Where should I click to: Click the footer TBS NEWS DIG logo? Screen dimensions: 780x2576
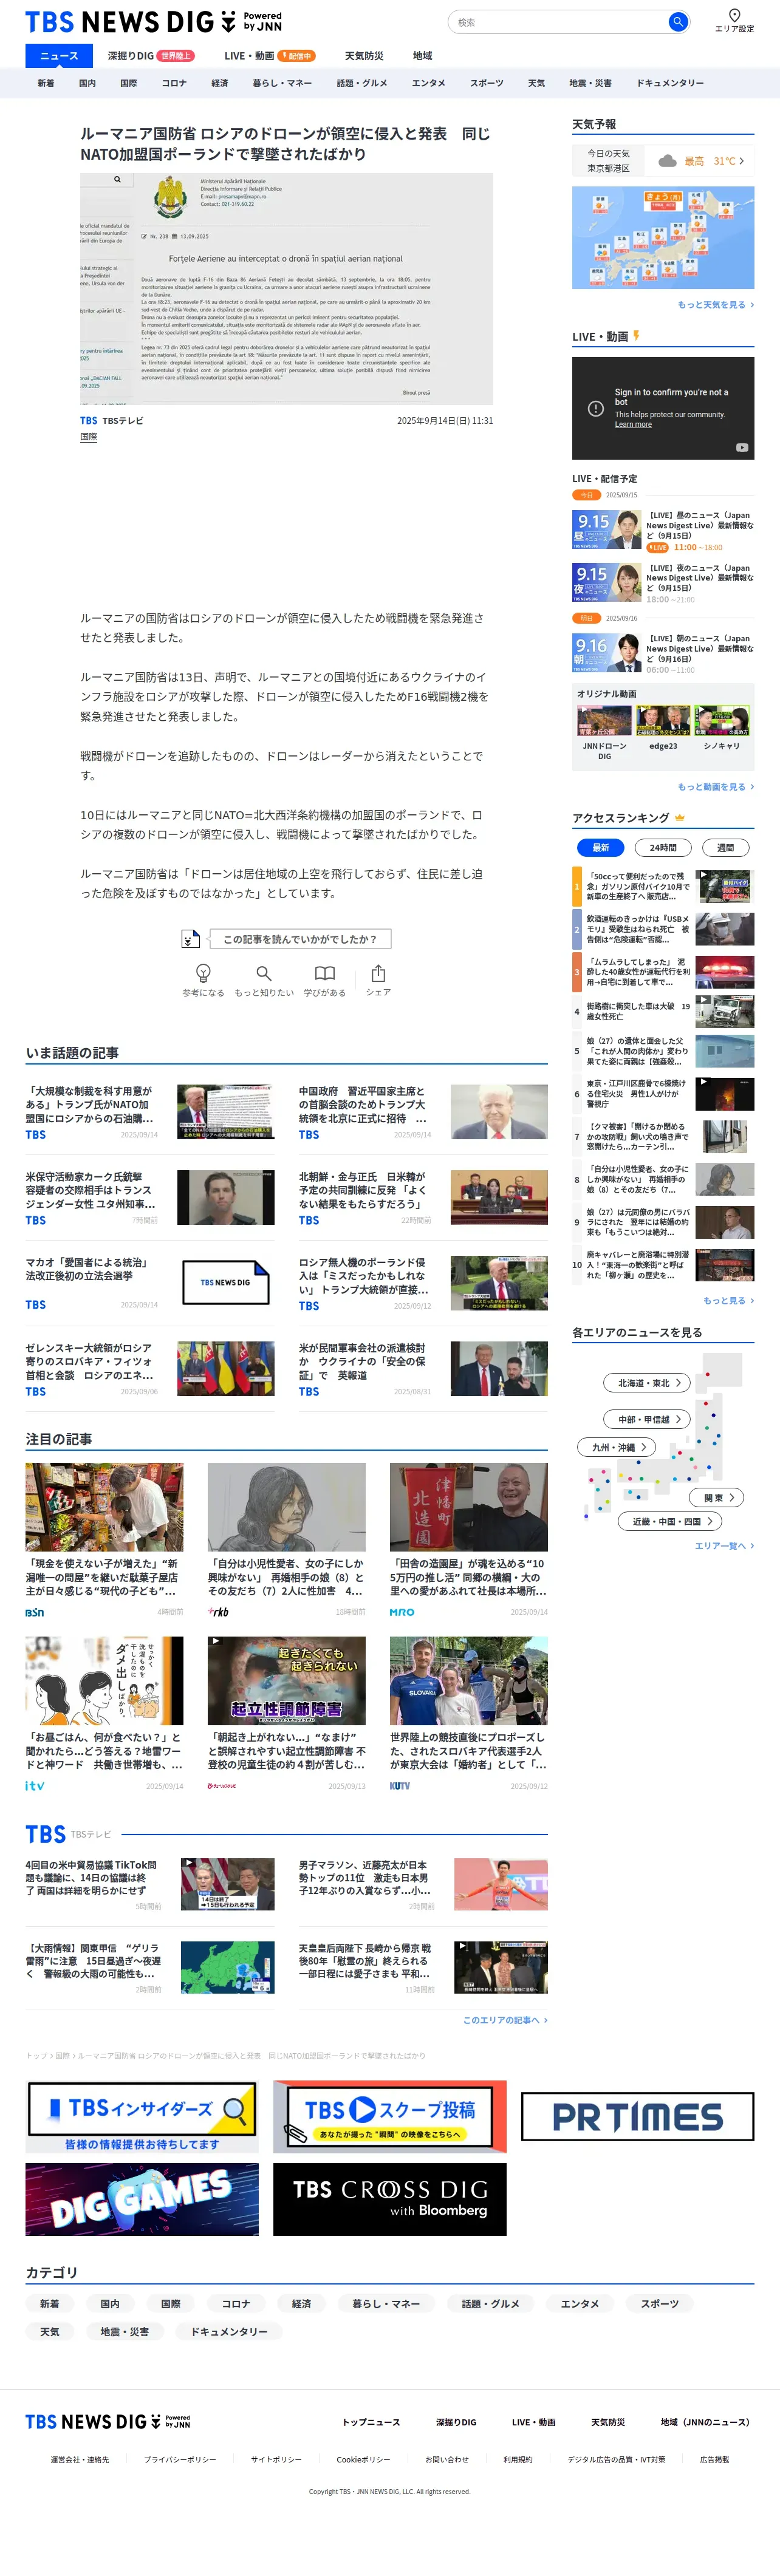[x=107, y=2421]
